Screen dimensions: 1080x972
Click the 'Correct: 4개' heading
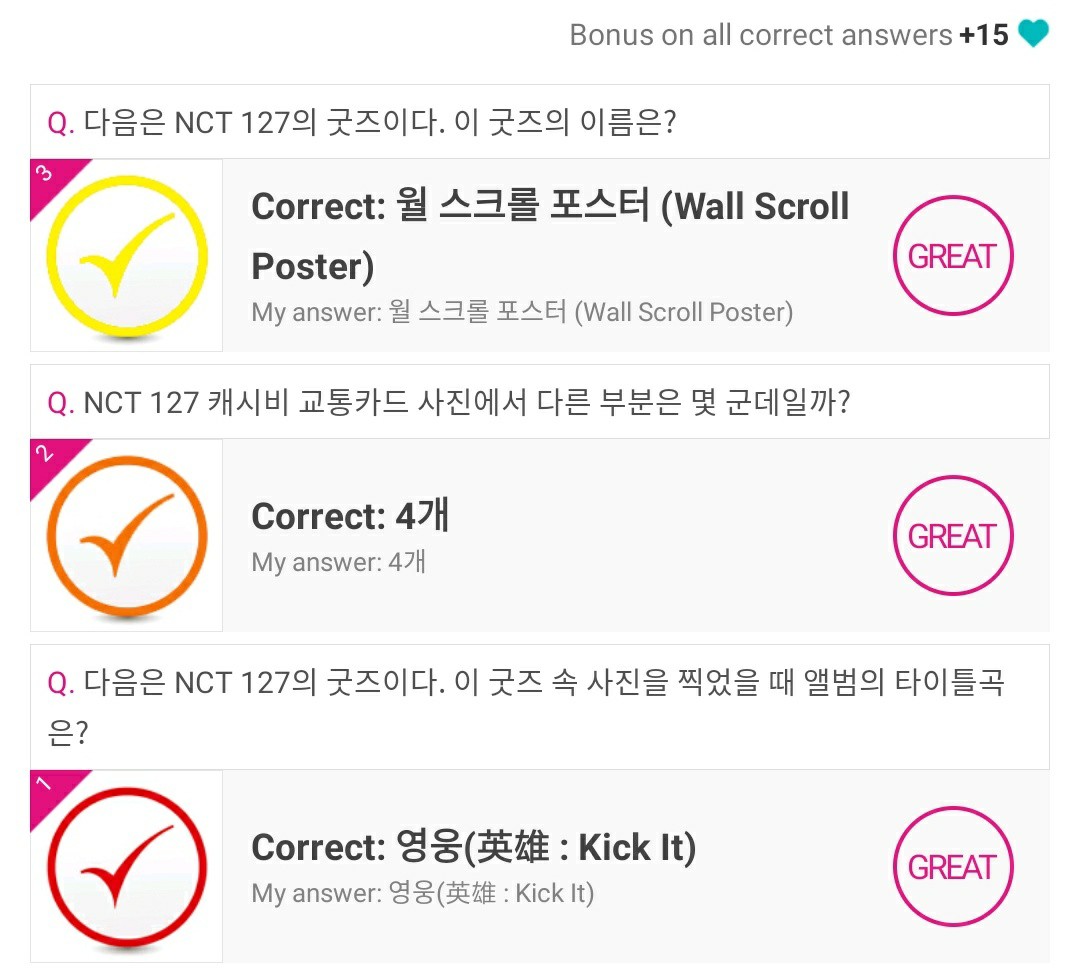pyautogui.click(x=350, y=516)
